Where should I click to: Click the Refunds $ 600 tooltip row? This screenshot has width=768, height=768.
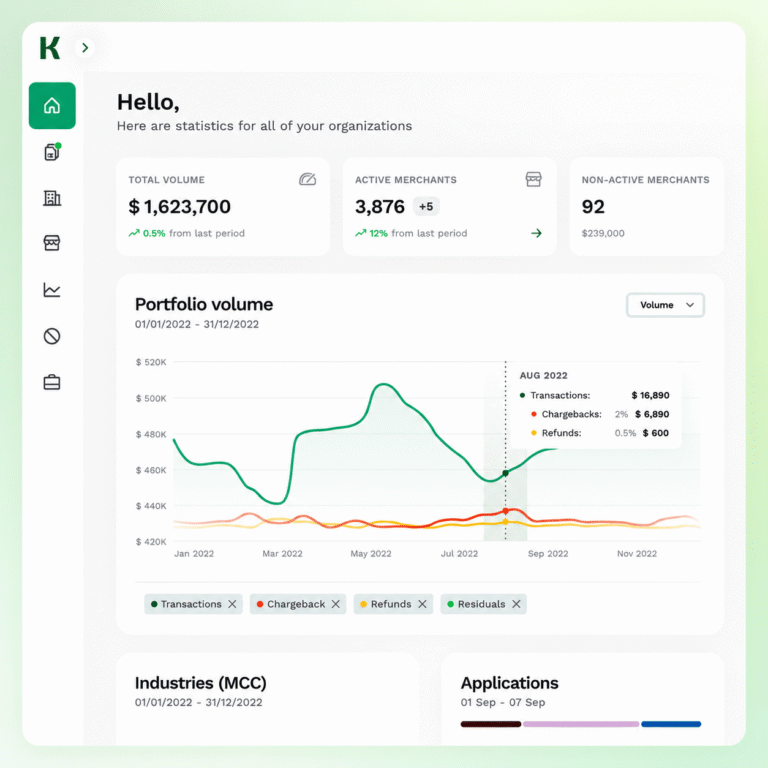point(600,433)
